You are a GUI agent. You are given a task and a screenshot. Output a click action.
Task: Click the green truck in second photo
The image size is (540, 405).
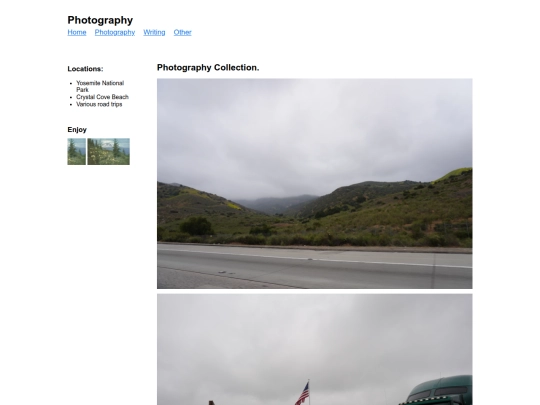tap(437, 391)
